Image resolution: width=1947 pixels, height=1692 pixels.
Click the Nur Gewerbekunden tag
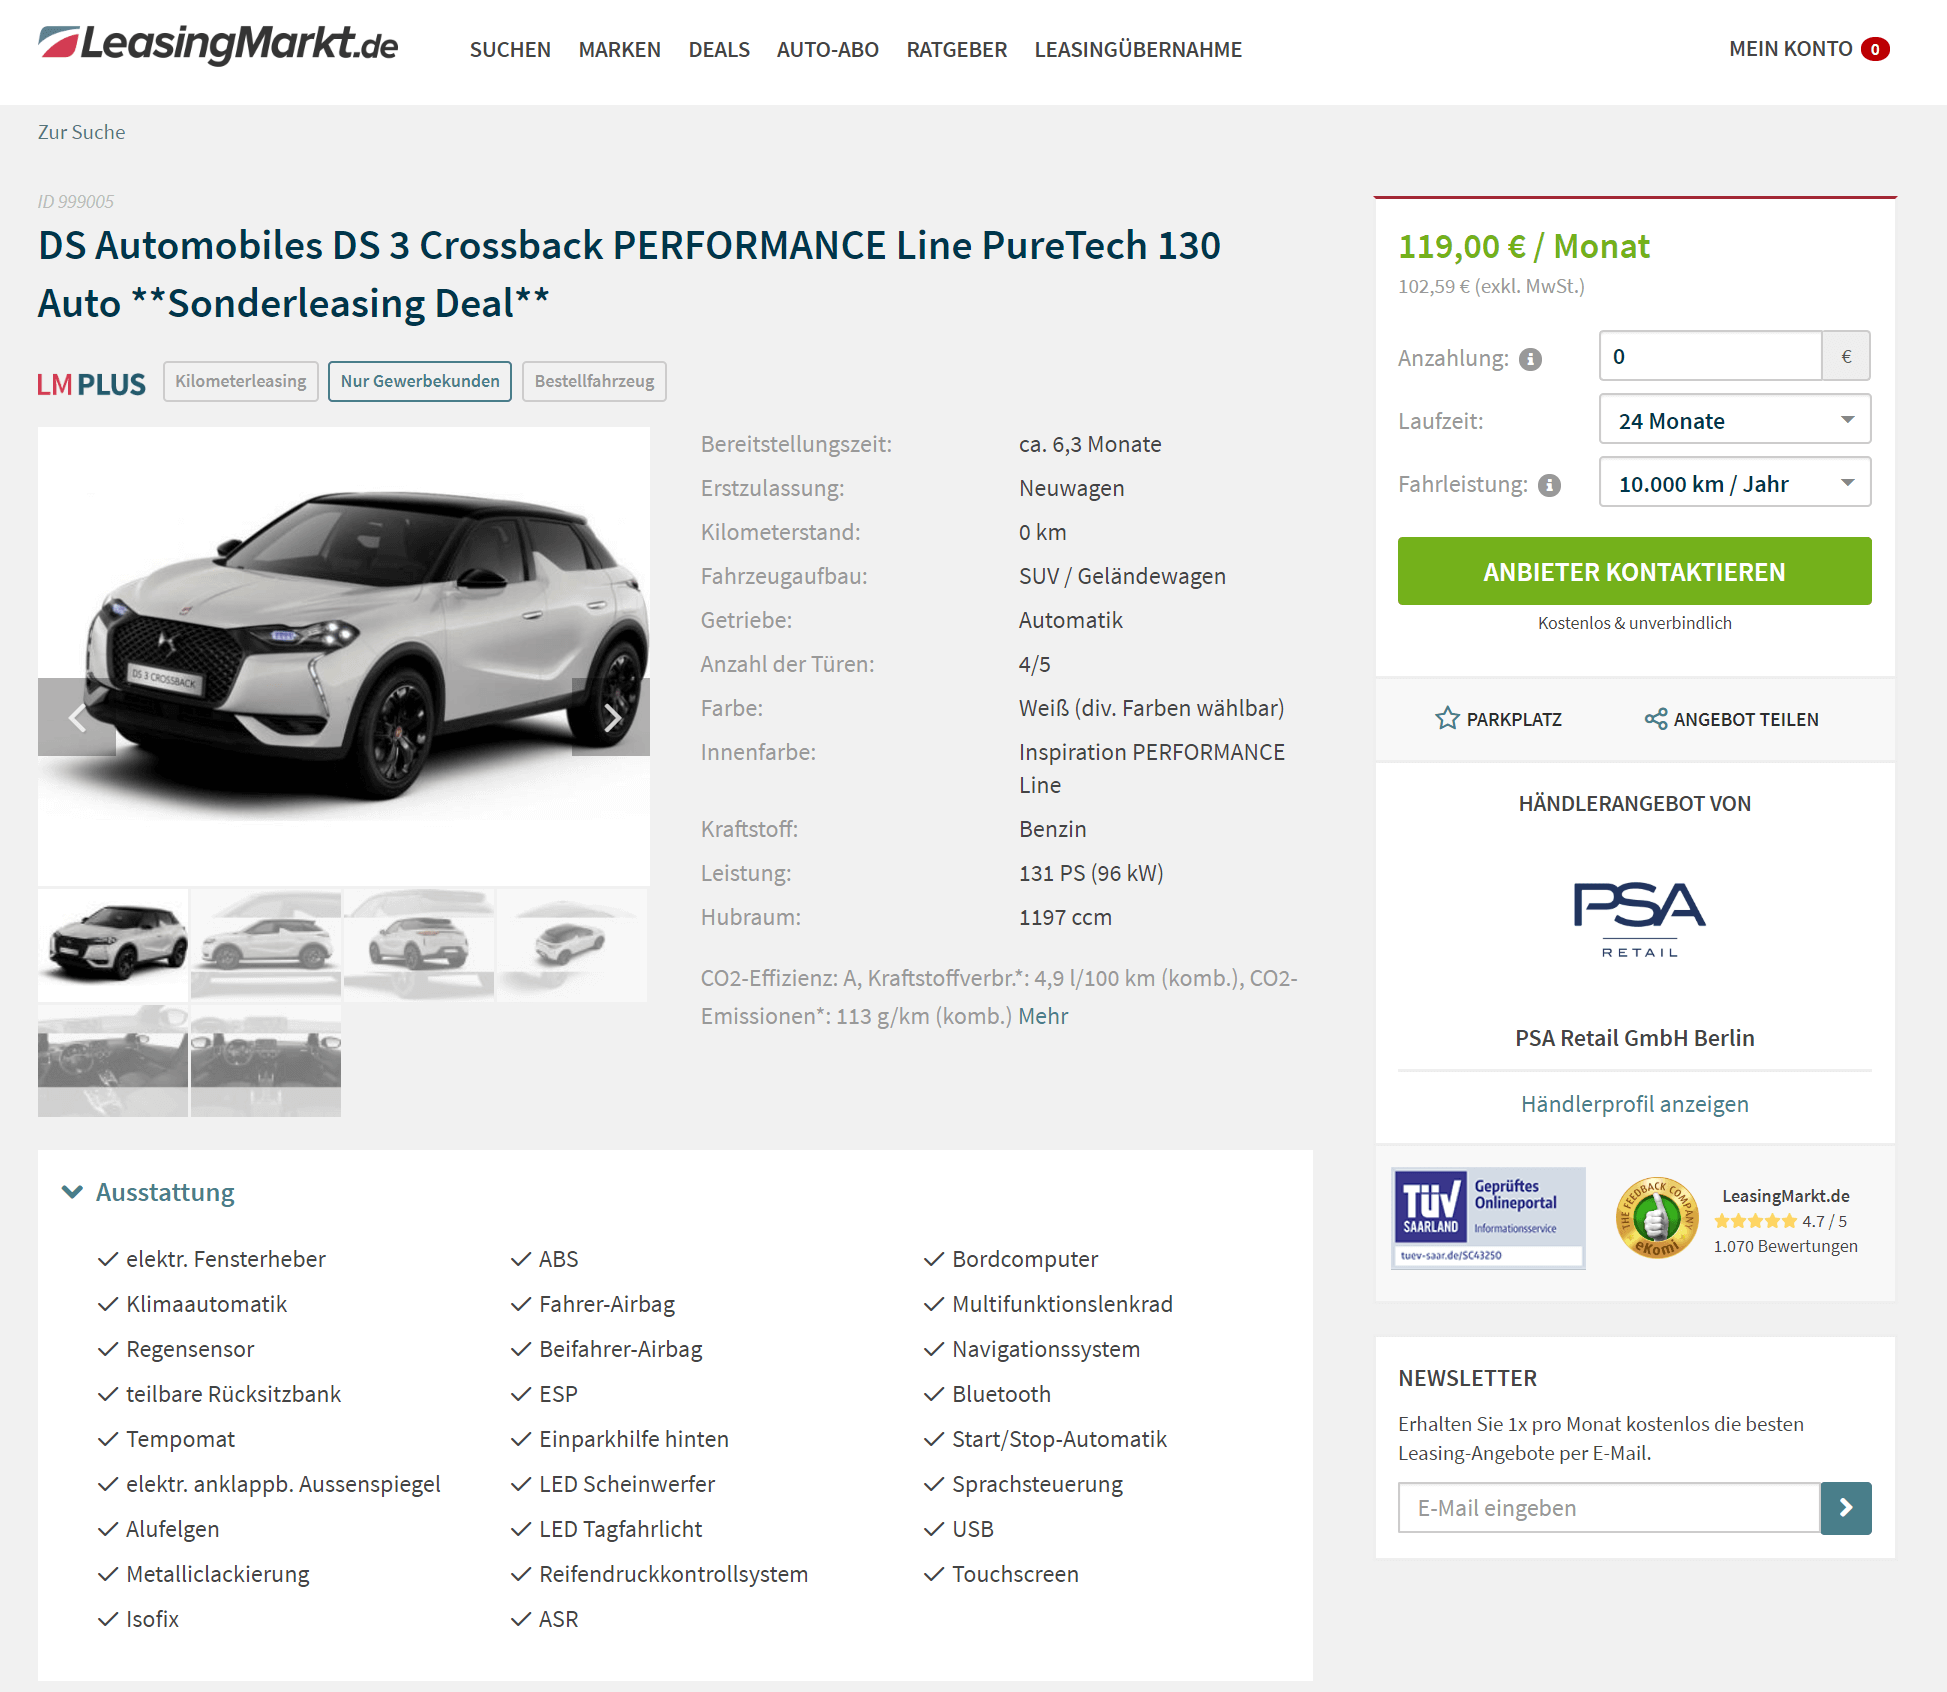coord(420,381)
